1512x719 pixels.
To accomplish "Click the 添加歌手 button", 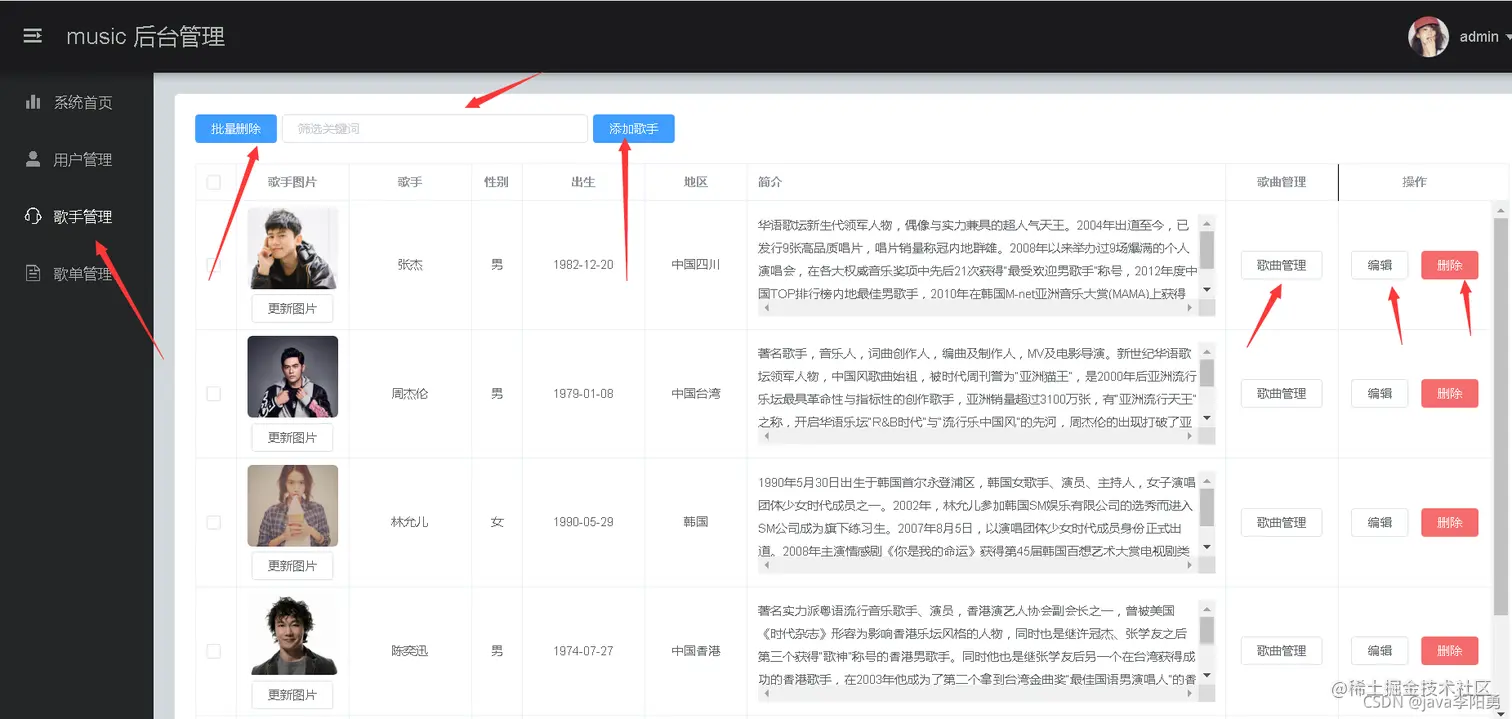I will pyautogui.click(x=633, y=129).
